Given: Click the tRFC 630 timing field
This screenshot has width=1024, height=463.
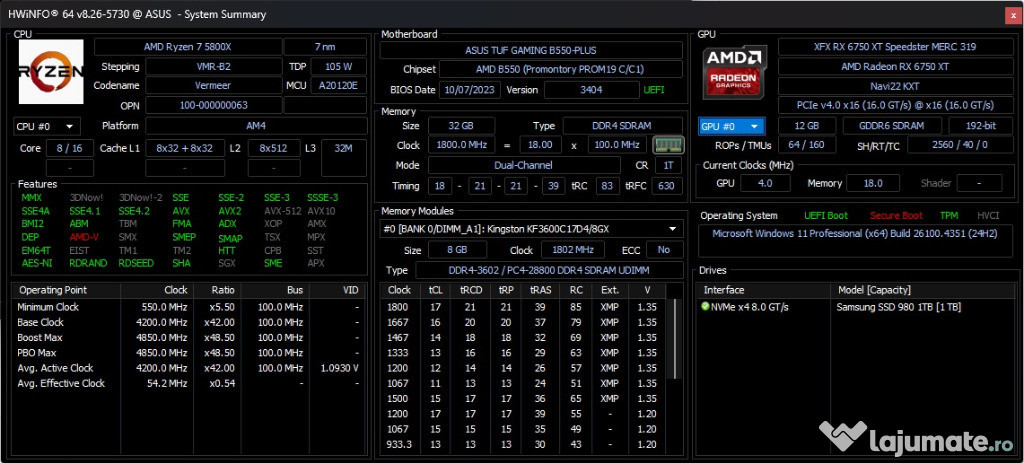Looking at the screenshot, I should pos(667,186).
